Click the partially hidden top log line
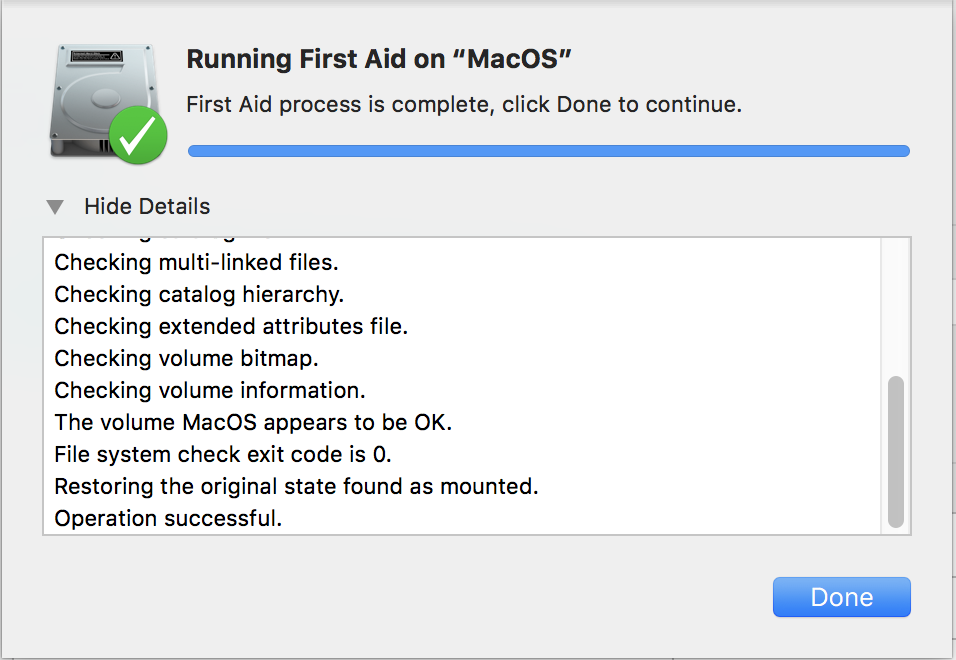Viewport: 956px width, 660px height. click(x=160, y=241)
